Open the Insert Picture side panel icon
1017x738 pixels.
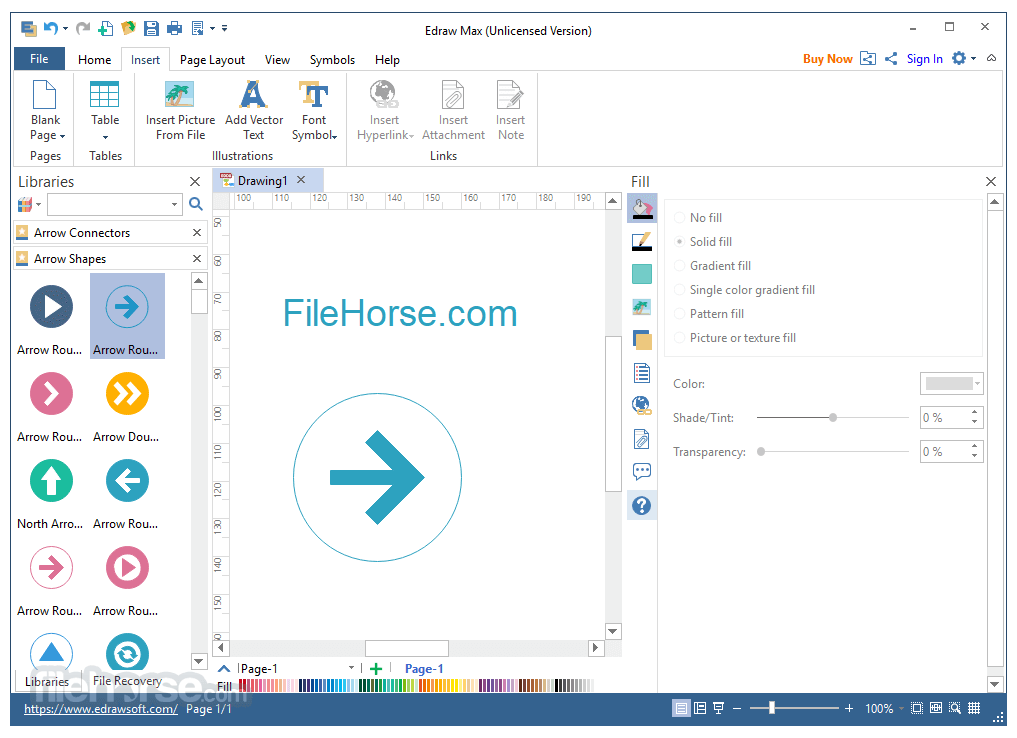641,307
